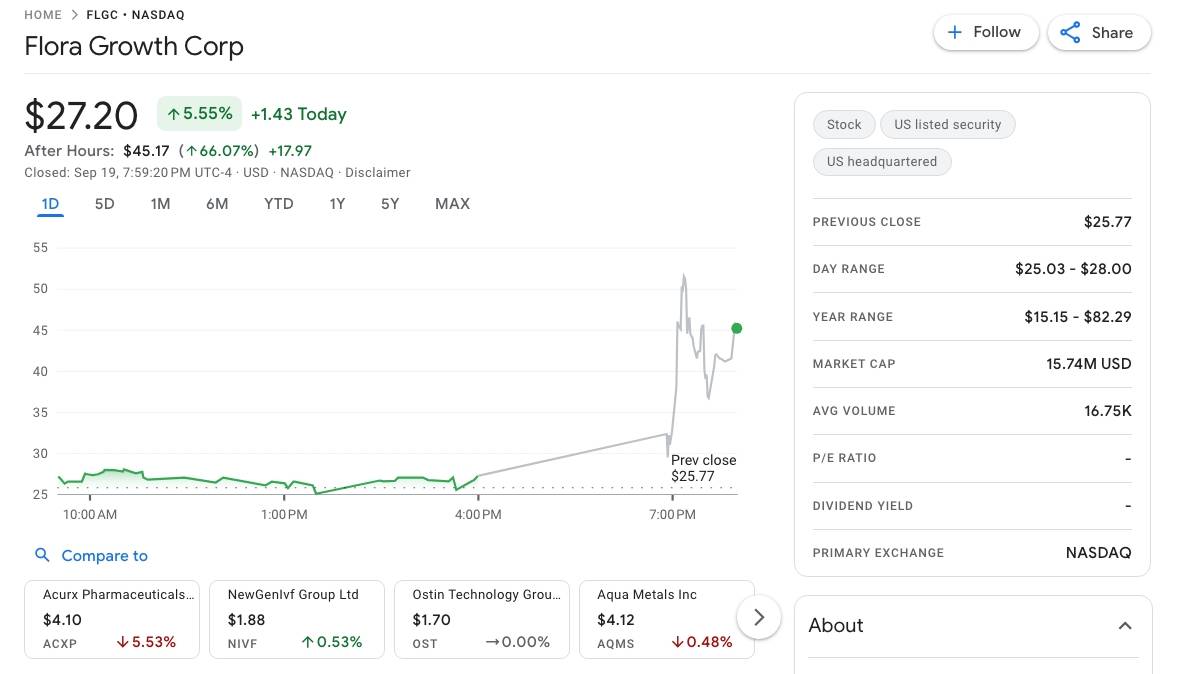This screenshot has height=674, width=1182.
Task: Click the Year Range value
Action: click(1077, 317)
